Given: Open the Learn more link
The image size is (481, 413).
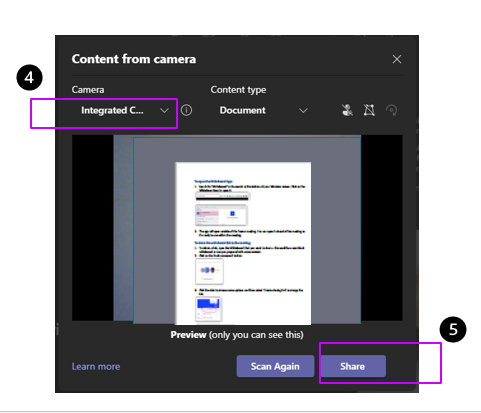Looking at the screenshot, I should point(96,366).
